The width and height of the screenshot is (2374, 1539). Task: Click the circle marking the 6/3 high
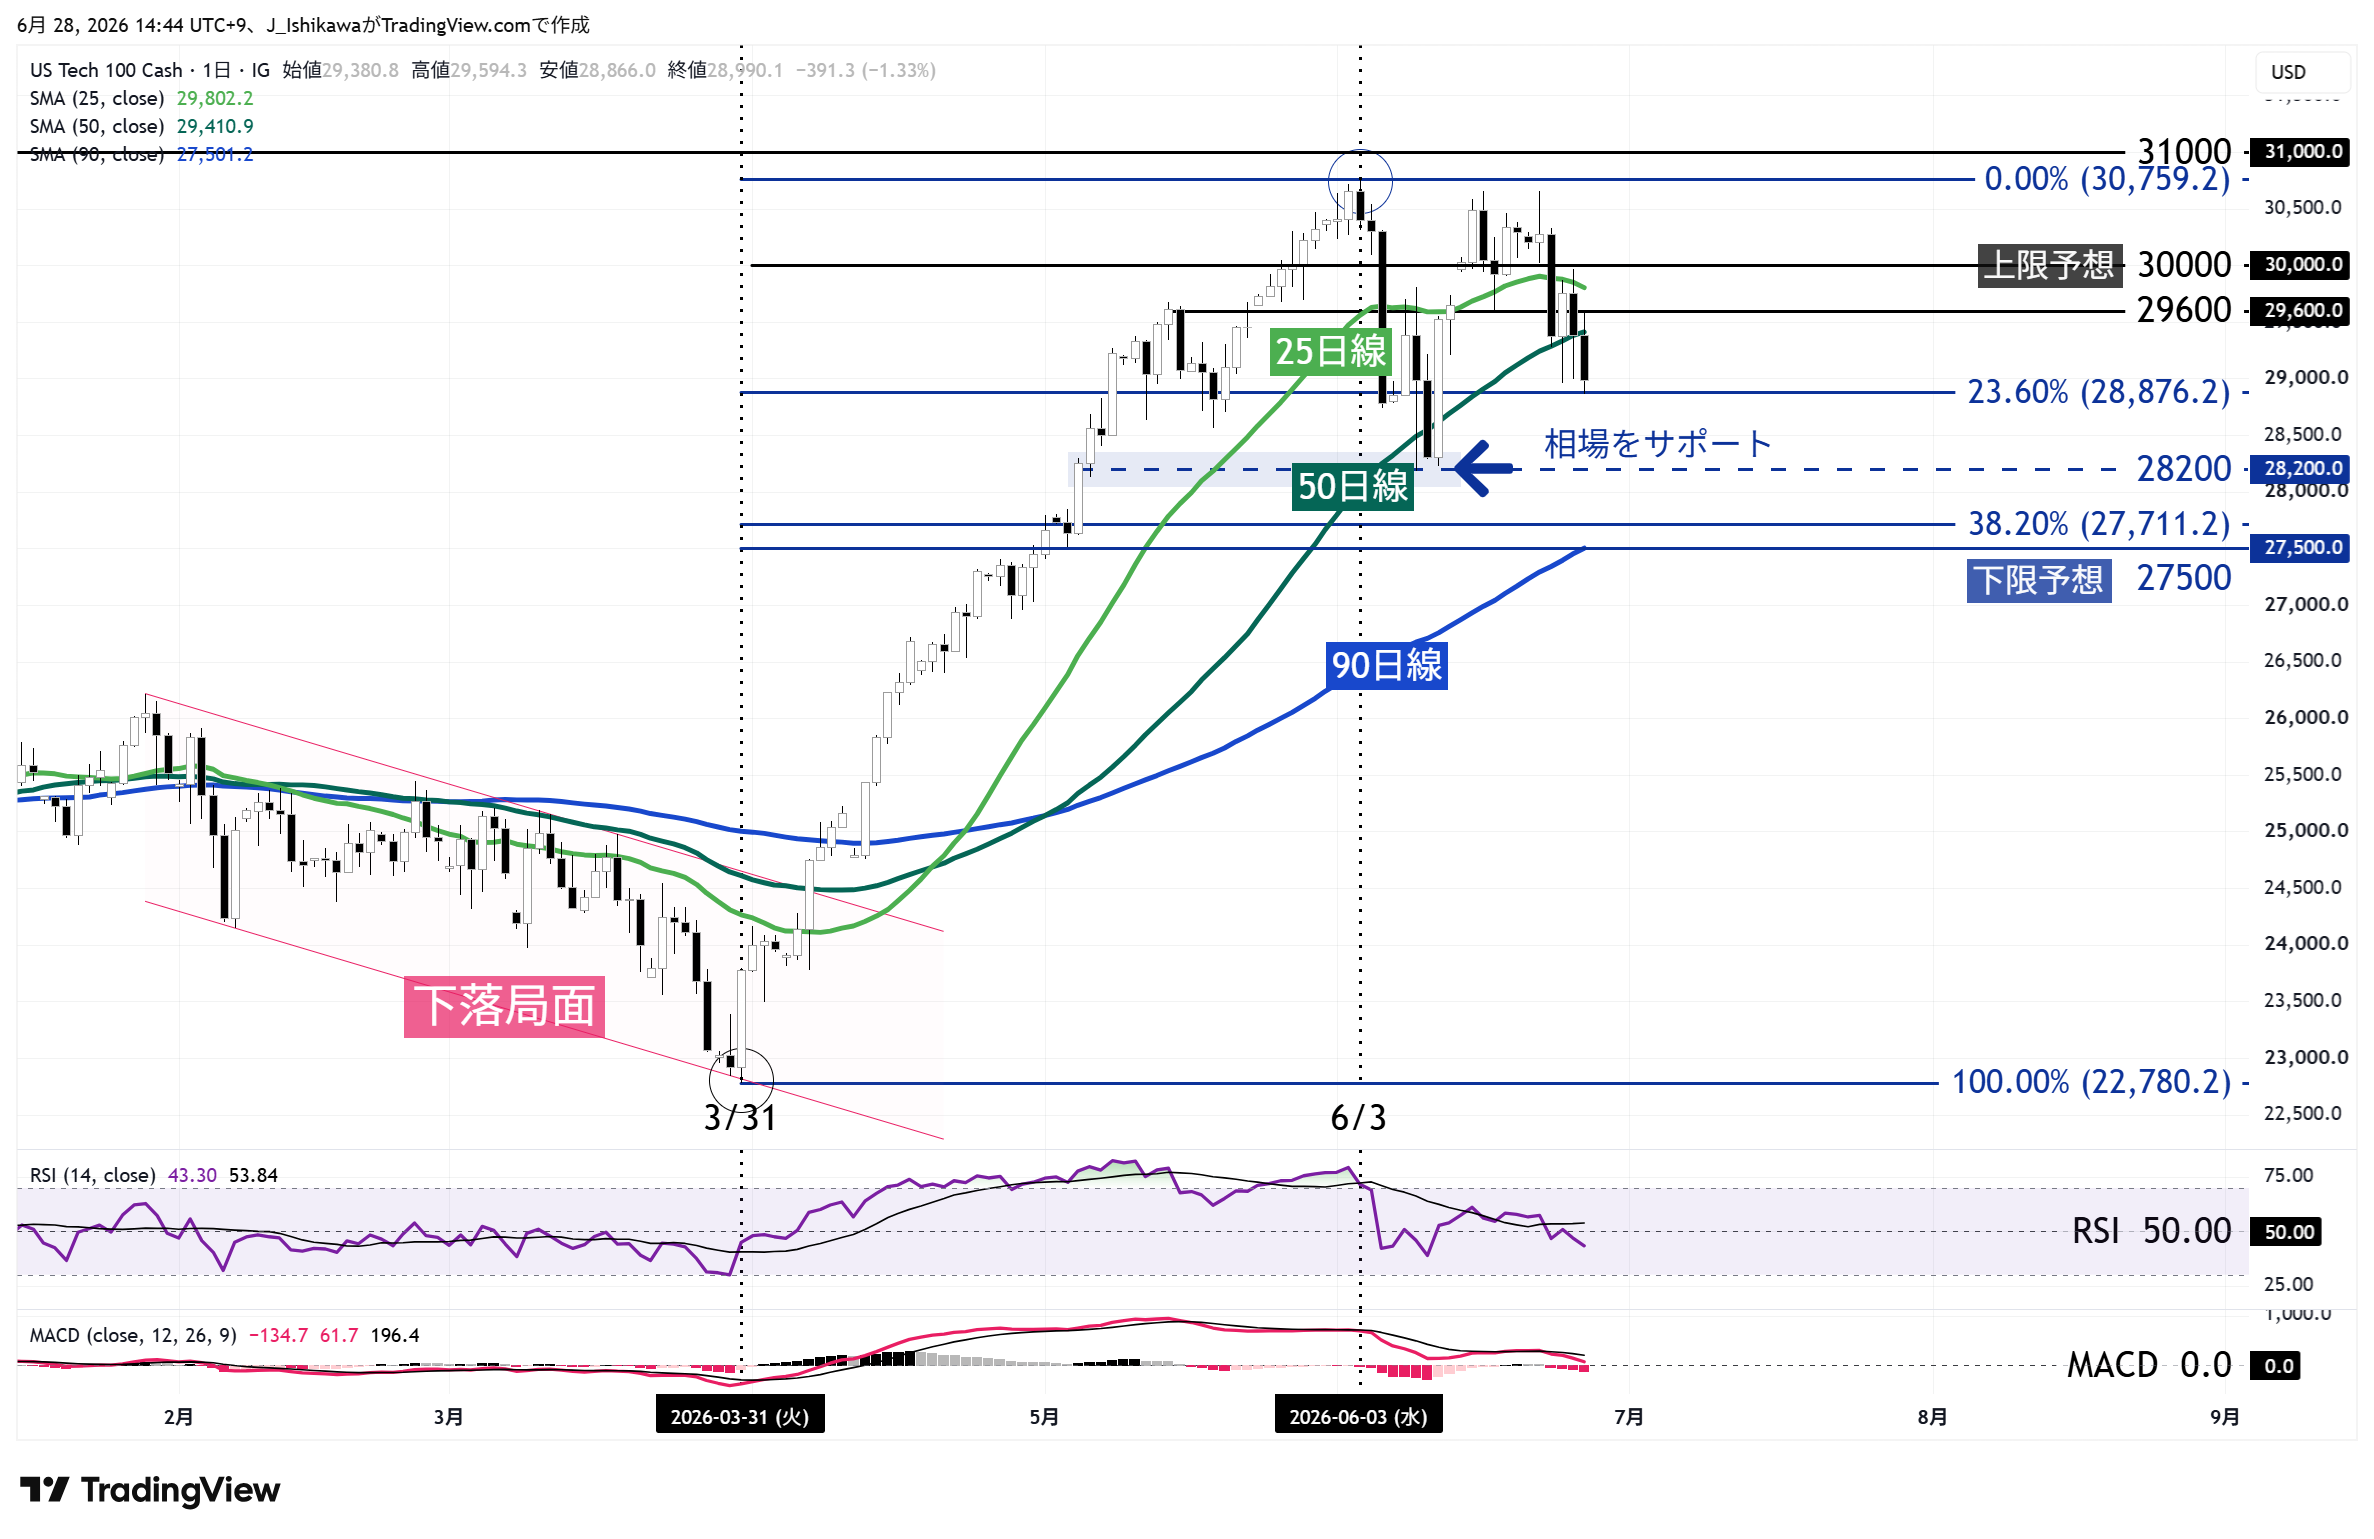coord(1360,182)
